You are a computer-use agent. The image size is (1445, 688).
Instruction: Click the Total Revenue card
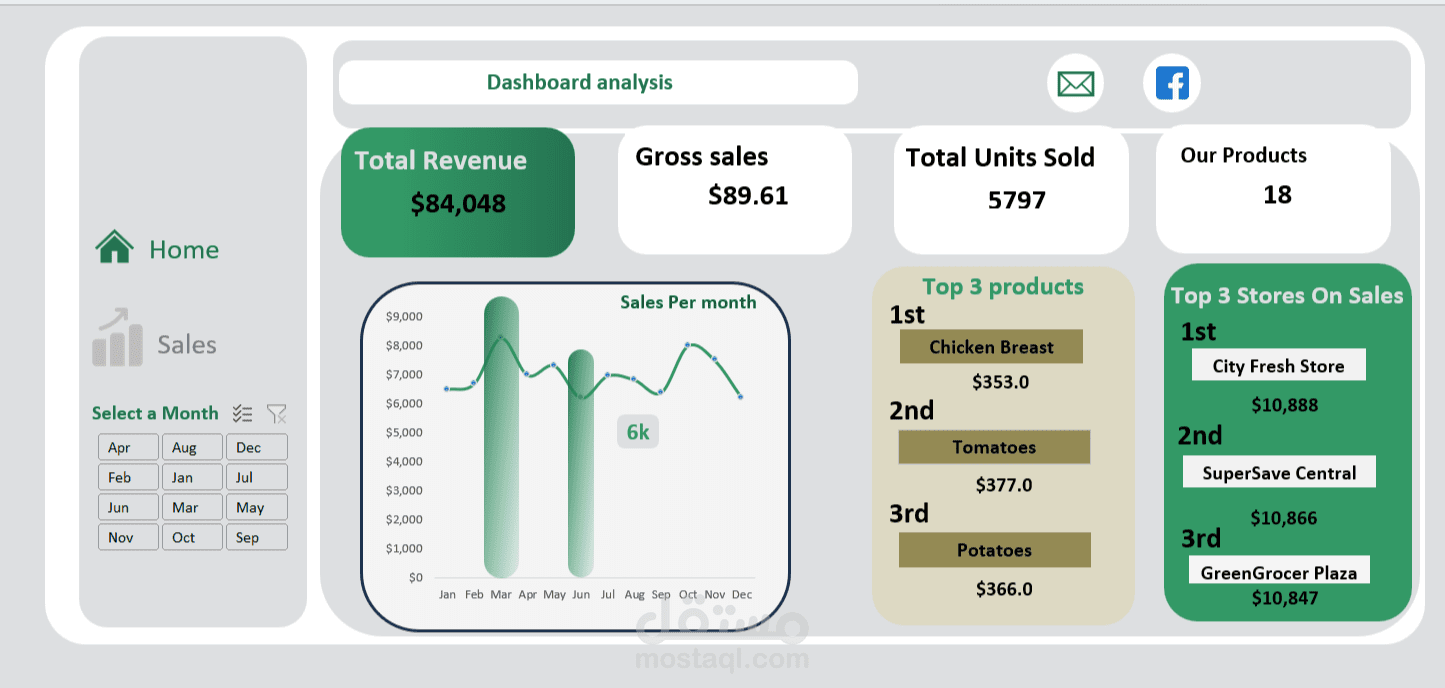[x=458, y=192]
